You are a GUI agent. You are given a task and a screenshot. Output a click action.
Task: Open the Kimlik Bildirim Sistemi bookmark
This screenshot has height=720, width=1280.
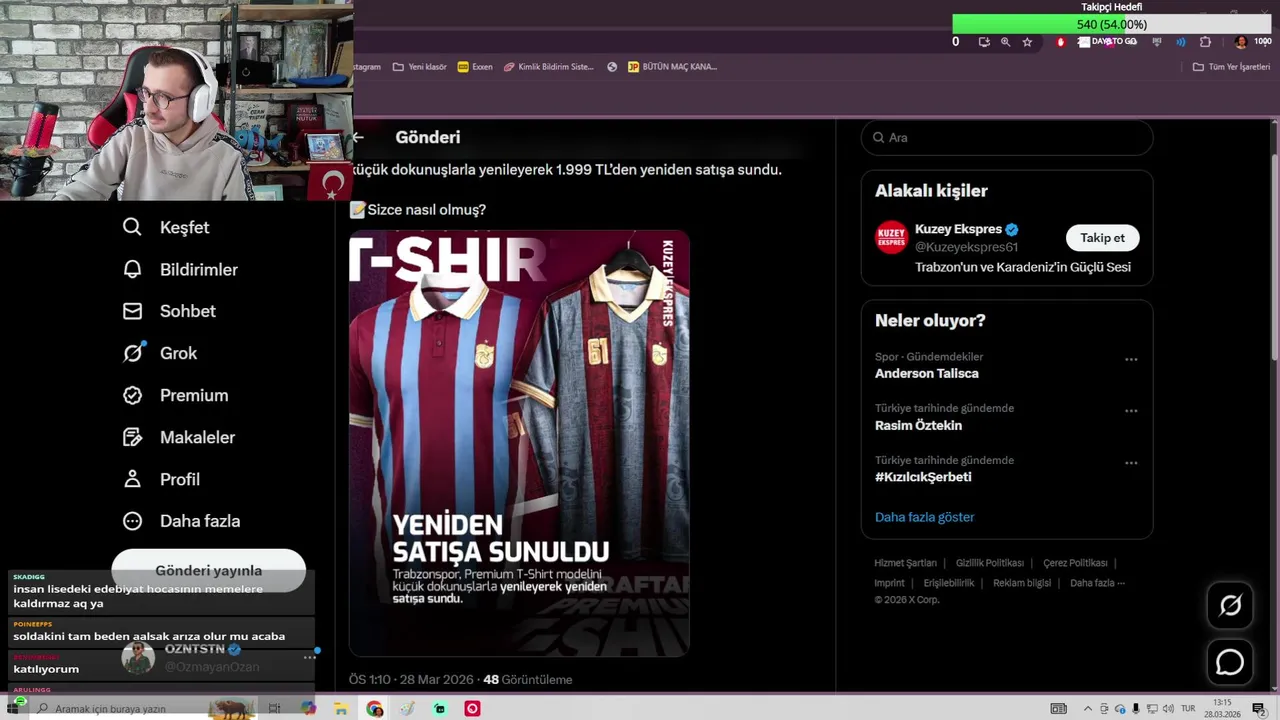coord(549,67)
